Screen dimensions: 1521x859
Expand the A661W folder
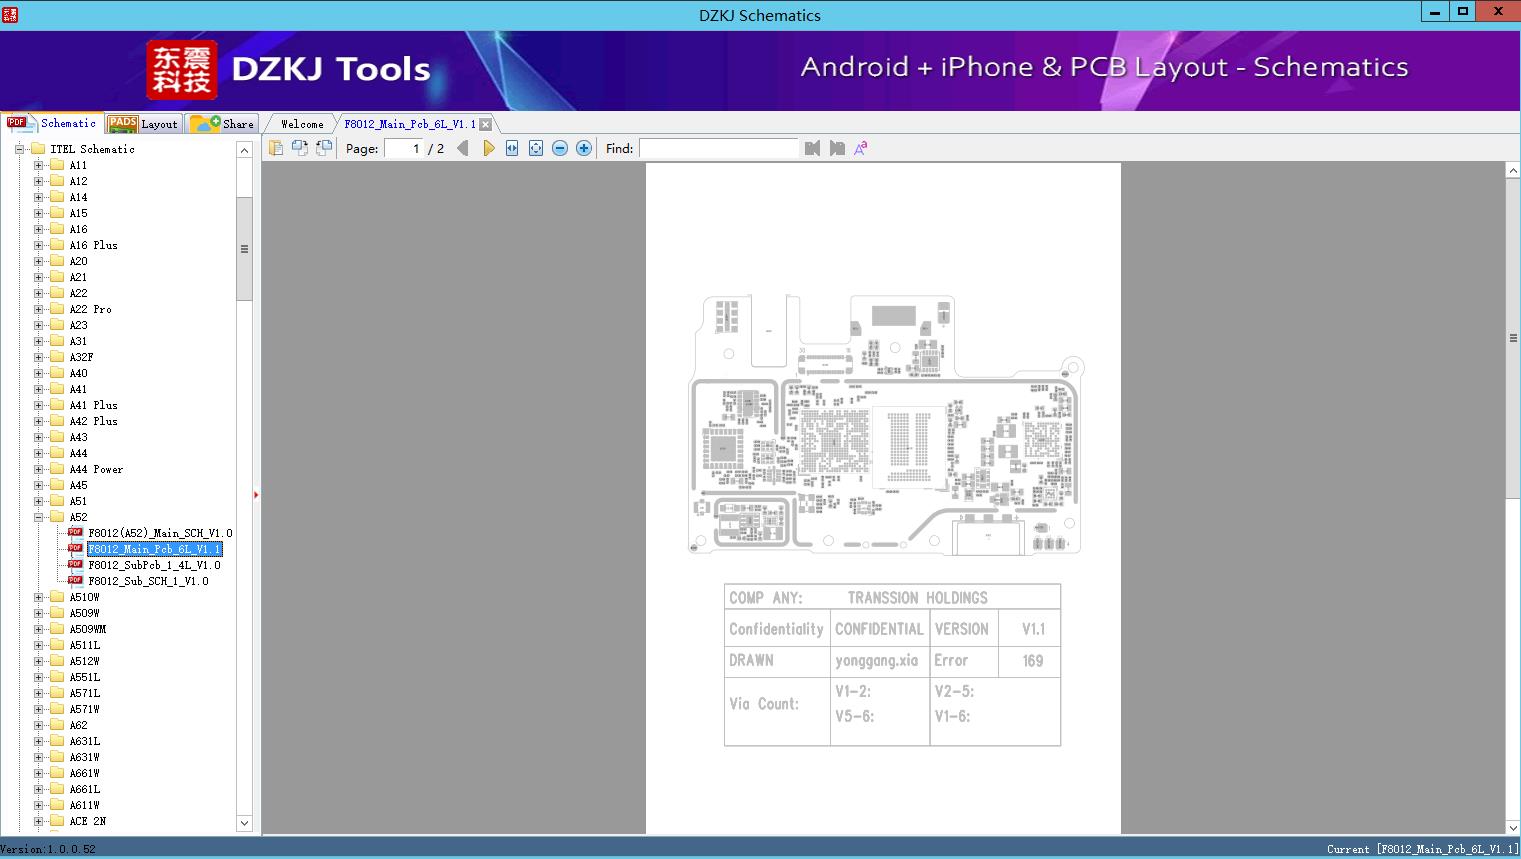tap(39, 773)
